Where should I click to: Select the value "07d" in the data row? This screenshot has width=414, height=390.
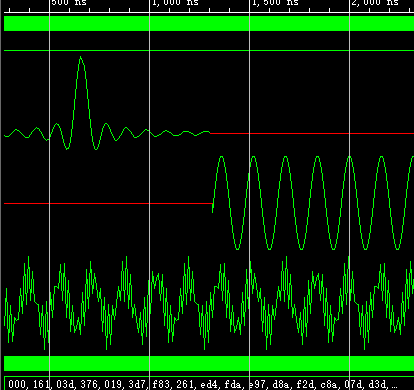tap(353, 384)
